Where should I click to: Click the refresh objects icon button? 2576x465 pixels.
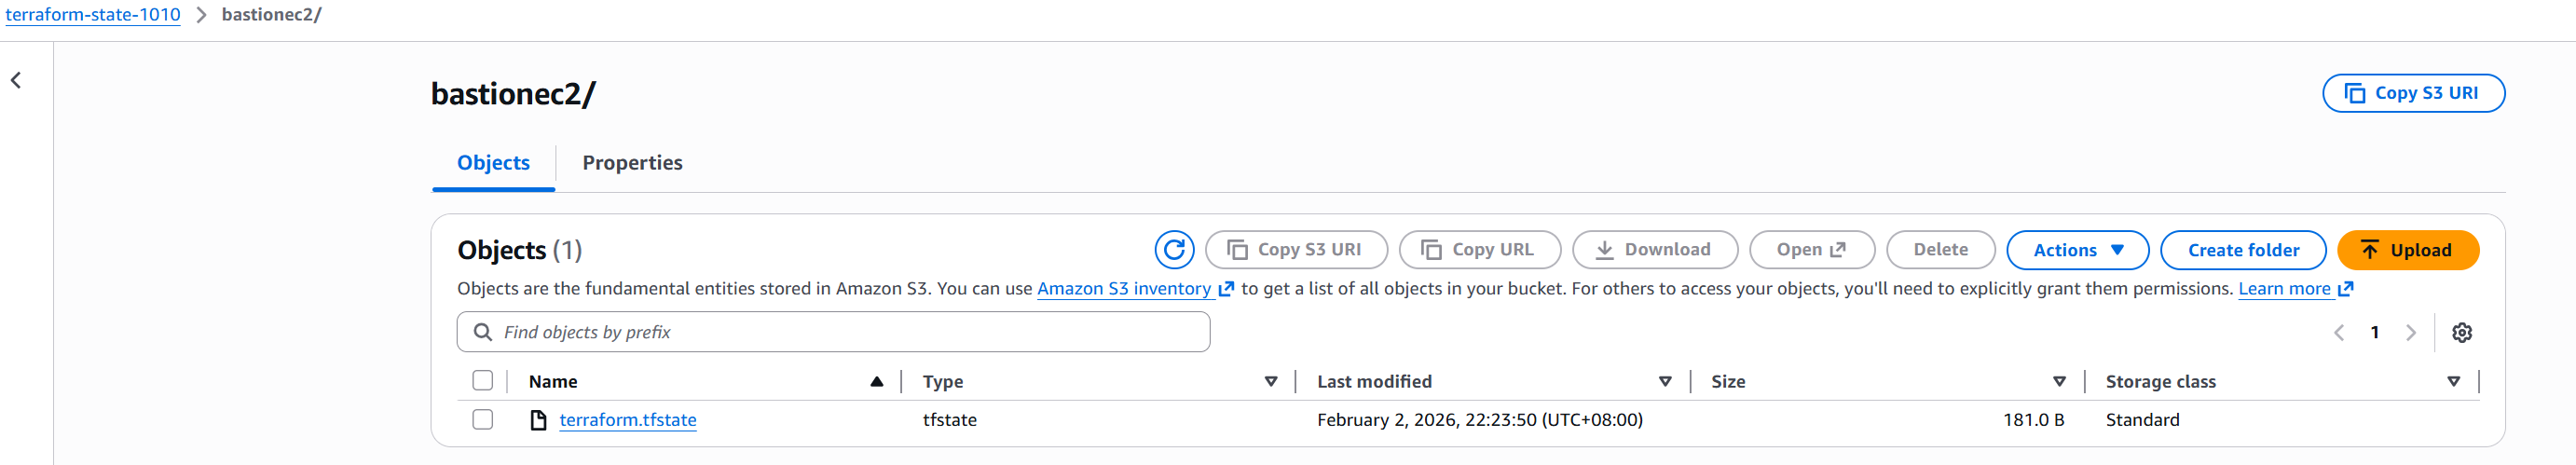click(x=1174, y=250)
